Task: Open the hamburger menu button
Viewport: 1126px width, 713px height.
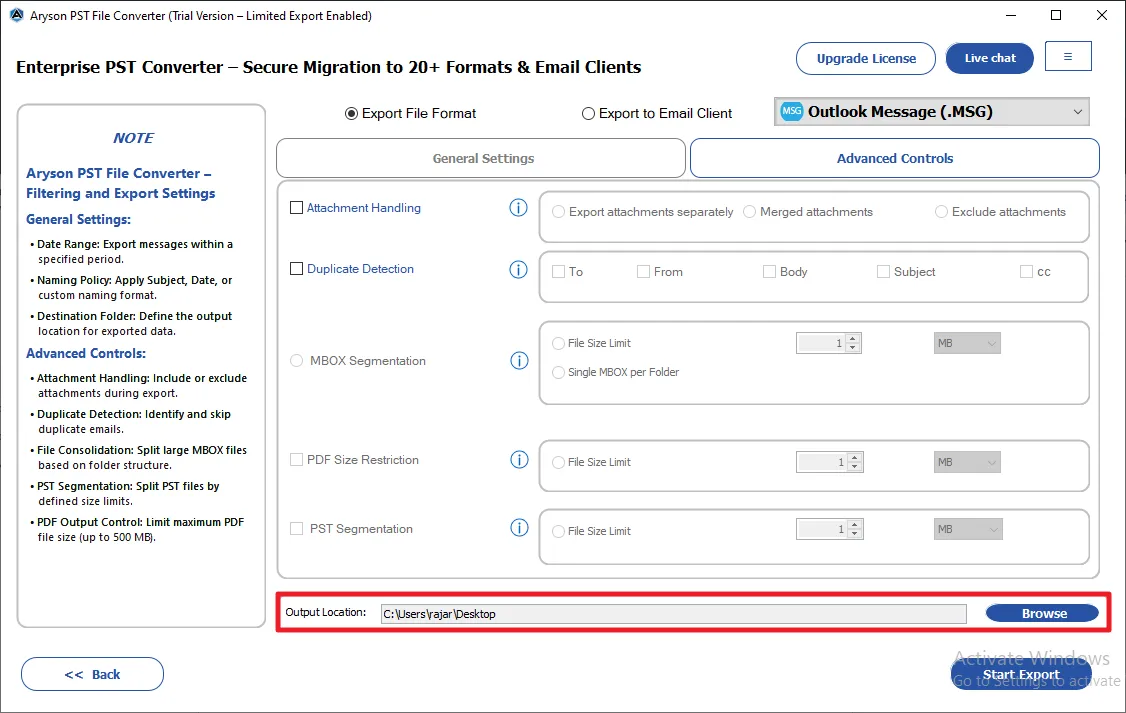Action: [x=1068, y=57]
